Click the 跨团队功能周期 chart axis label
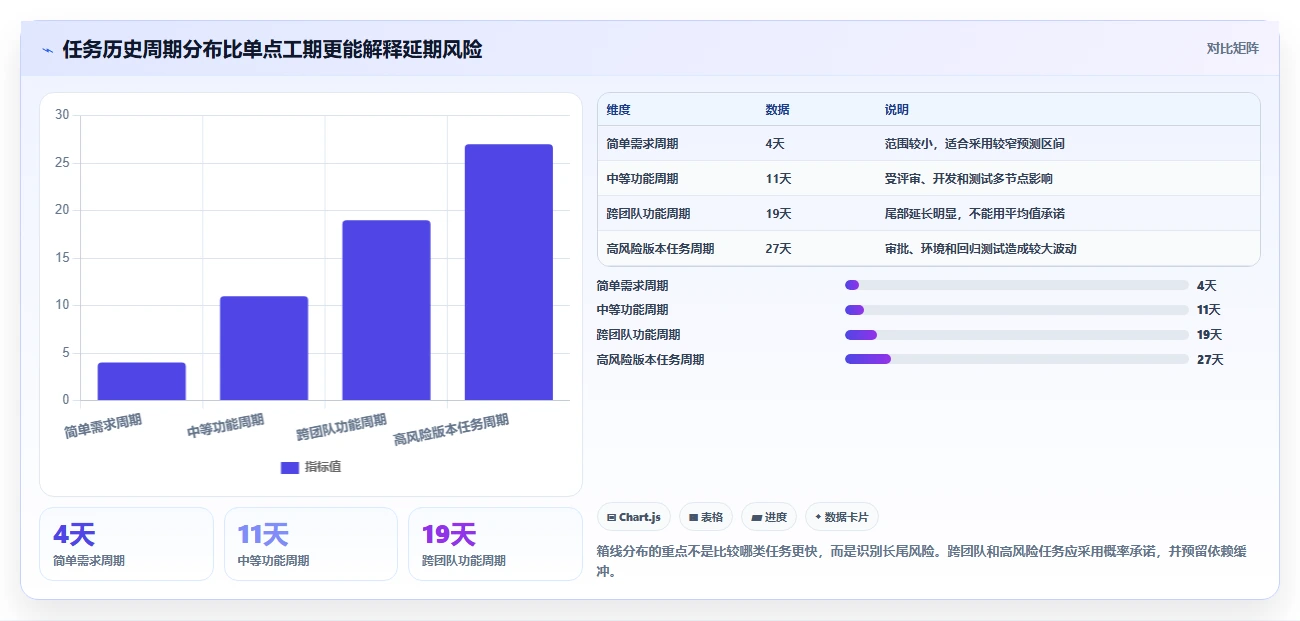The width and height of the screenshot is (1300, 621). click(341, 428)
